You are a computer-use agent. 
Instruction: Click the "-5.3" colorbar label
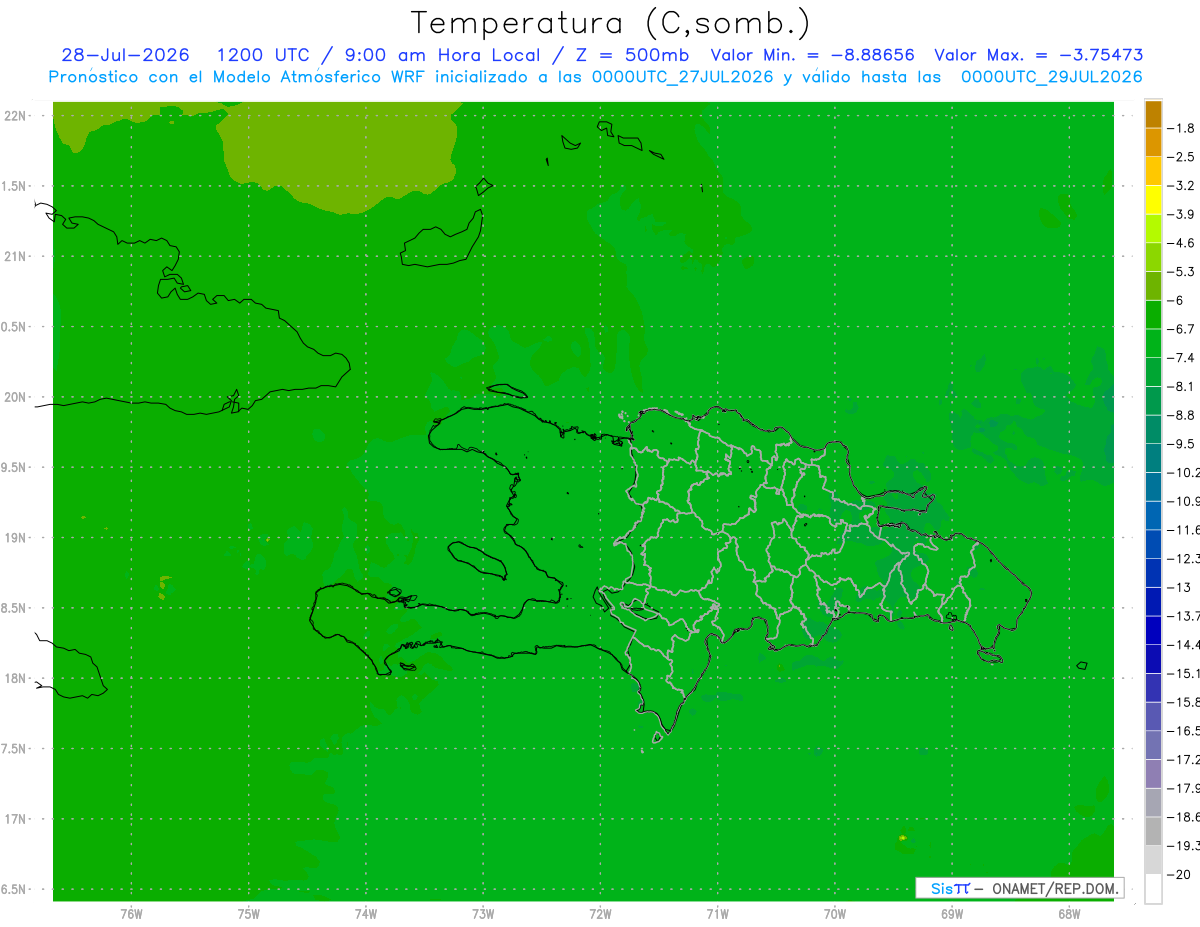pyautogui.click(x=1181, y=272)
